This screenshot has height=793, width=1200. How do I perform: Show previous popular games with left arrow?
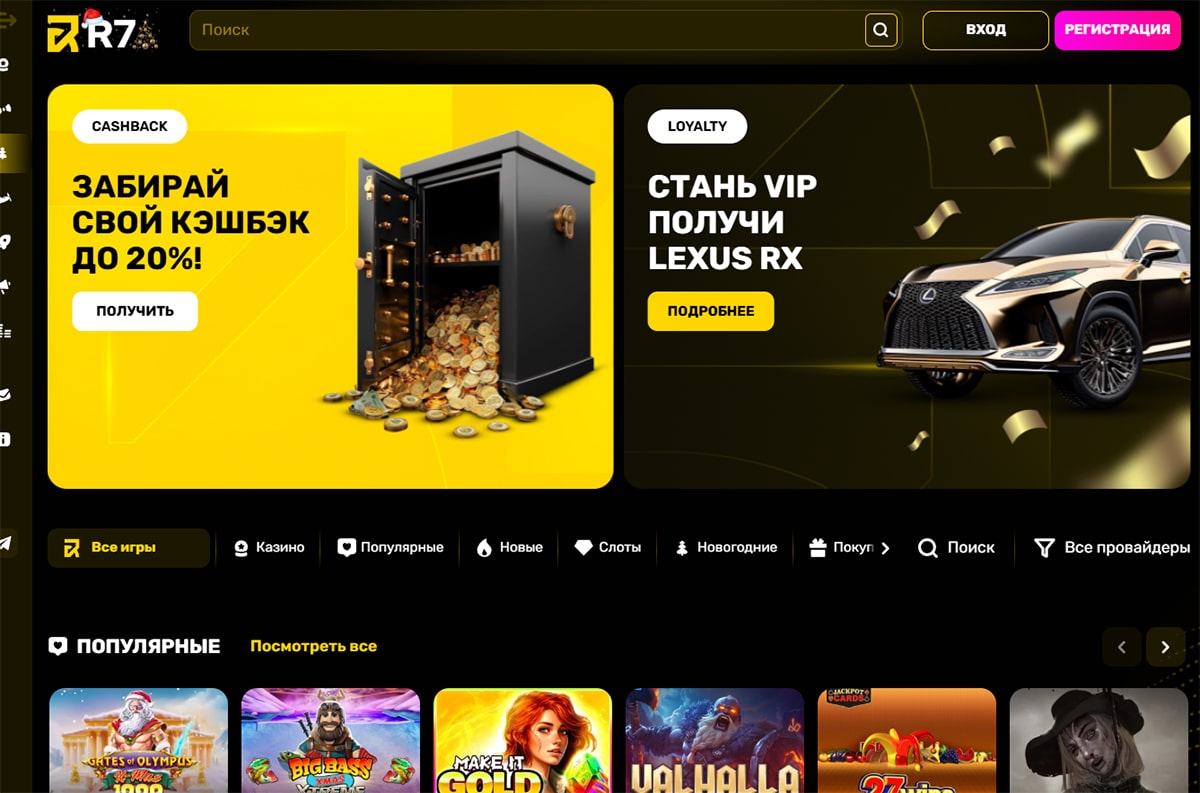pos(1121,647)
